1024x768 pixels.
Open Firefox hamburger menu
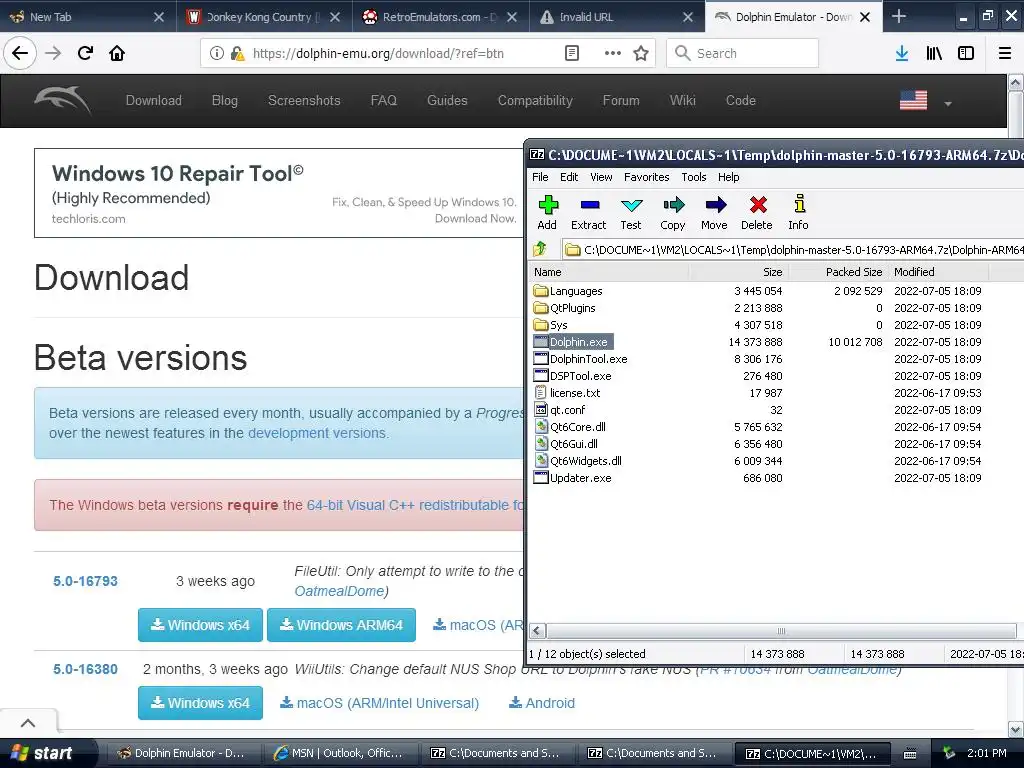(1005, 53)
